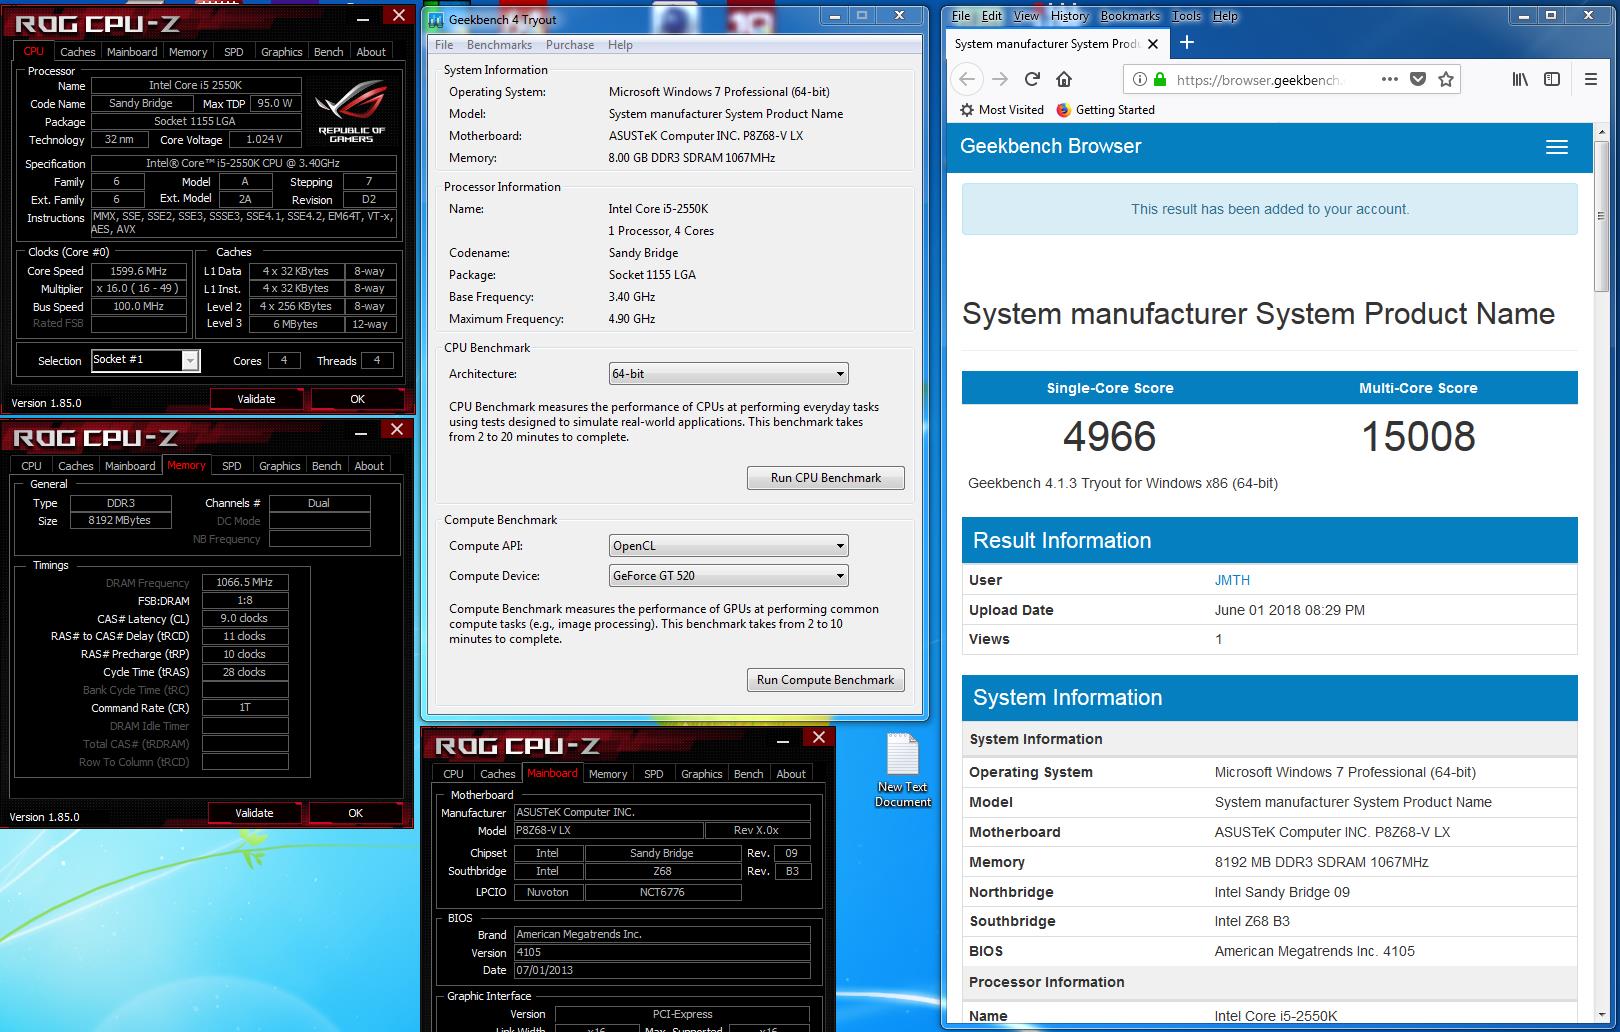Click Upload Date June 01 2018 08:29 PM
The height and width of the screenshot is (1032, 1620).
[x=1289, y=610]
